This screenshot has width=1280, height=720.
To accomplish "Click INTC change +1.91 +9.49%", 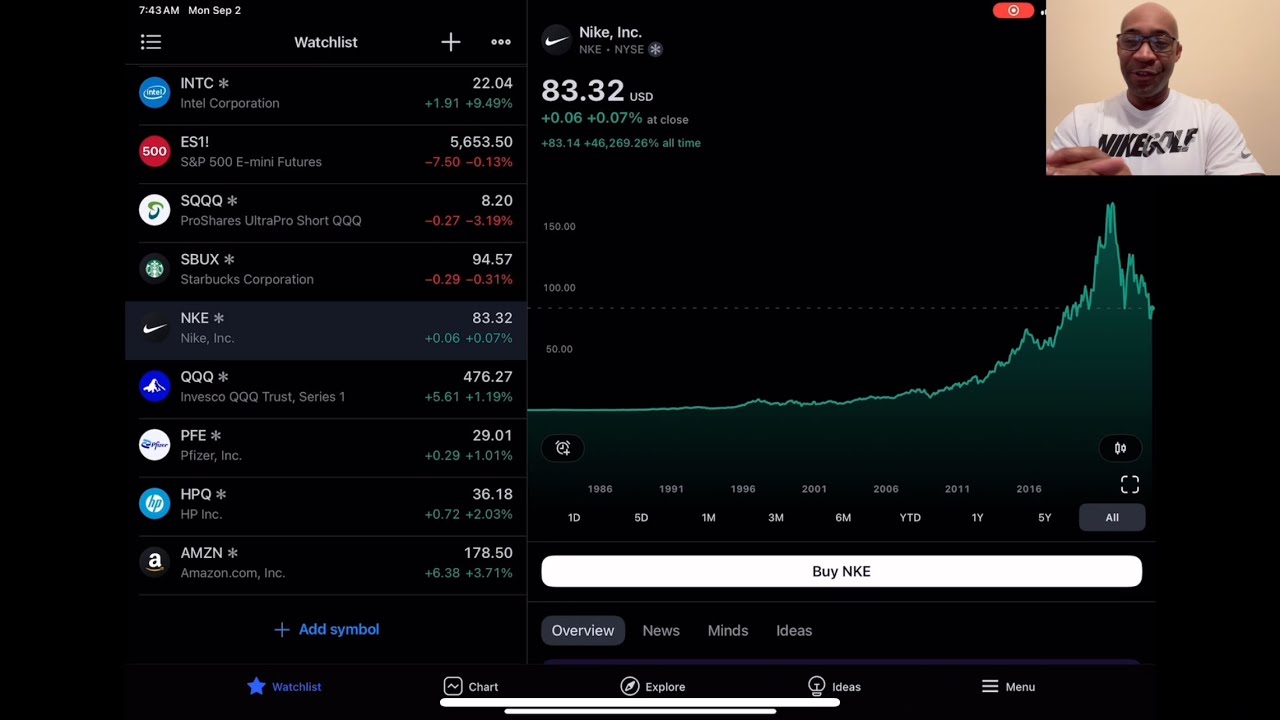I will click(468, 103).
